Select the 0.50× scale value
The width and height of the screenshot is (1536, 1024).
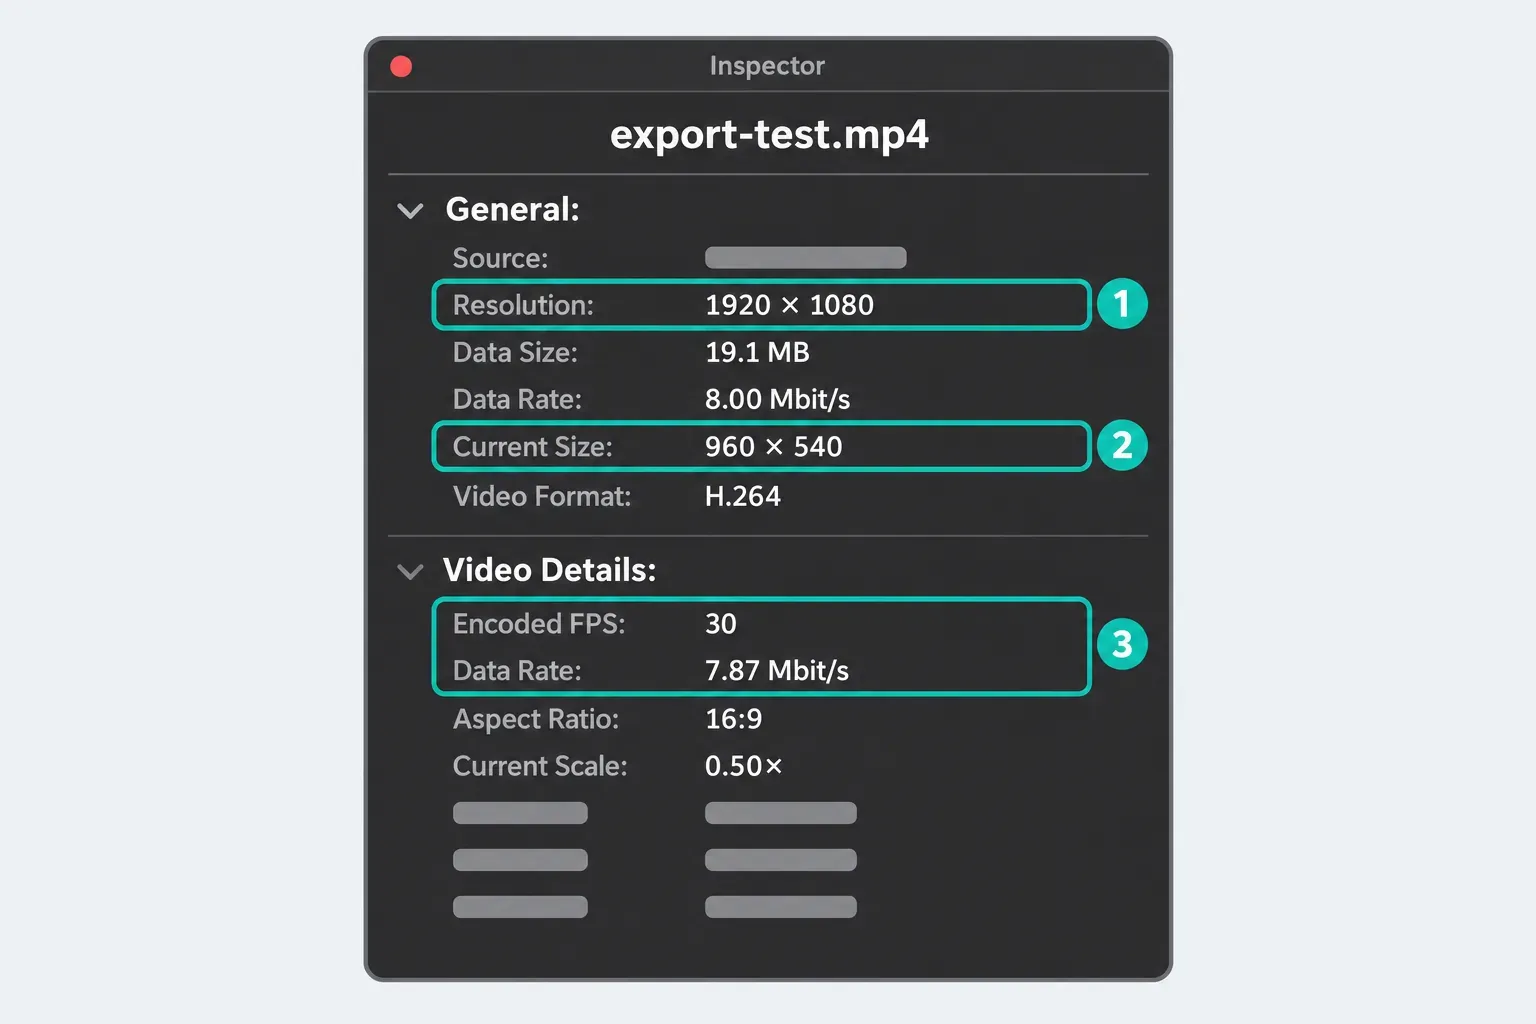coord(743,766)
